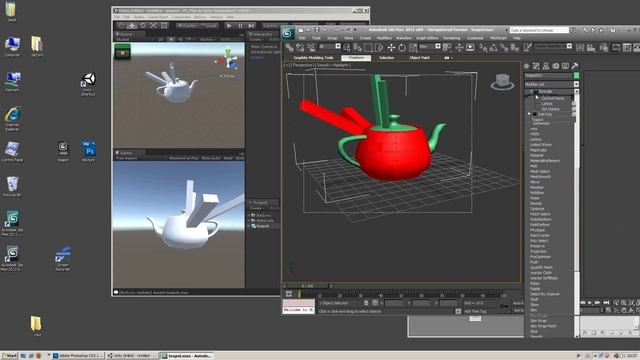Click the Rectangular Selection Region icon
This screenshot has height=360, width=640.
tap(369, 48)
